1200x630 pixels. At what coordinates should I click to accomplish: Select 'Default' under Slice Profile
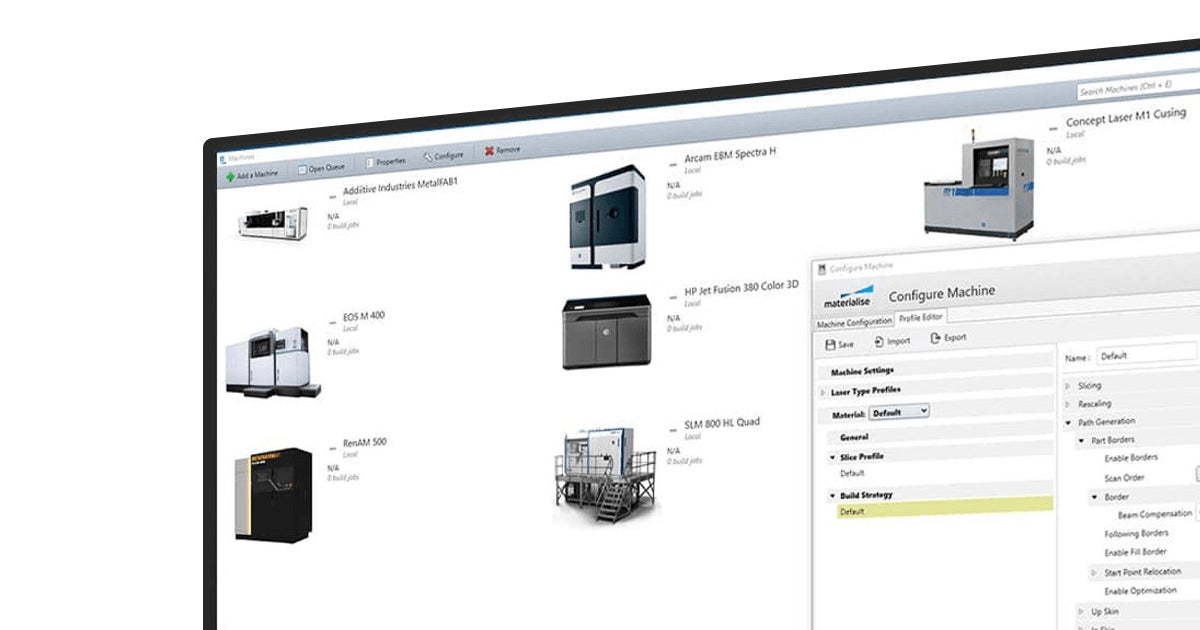click(x=852, y=473)
